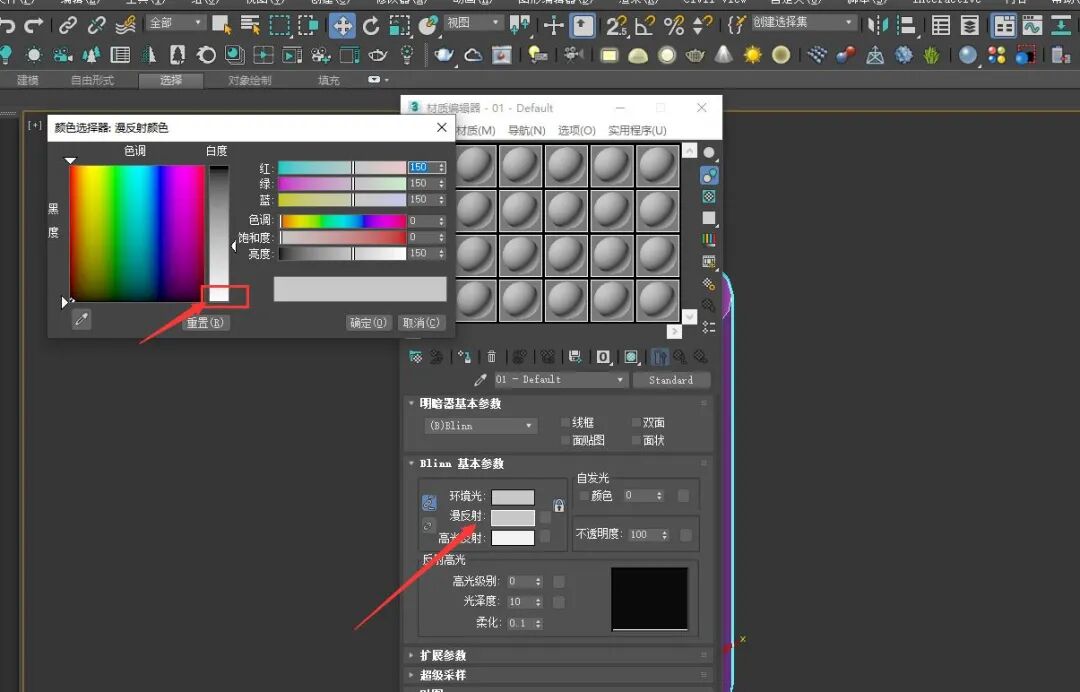Click the Delete (trash) icon in Material Editor

(492, 357)
